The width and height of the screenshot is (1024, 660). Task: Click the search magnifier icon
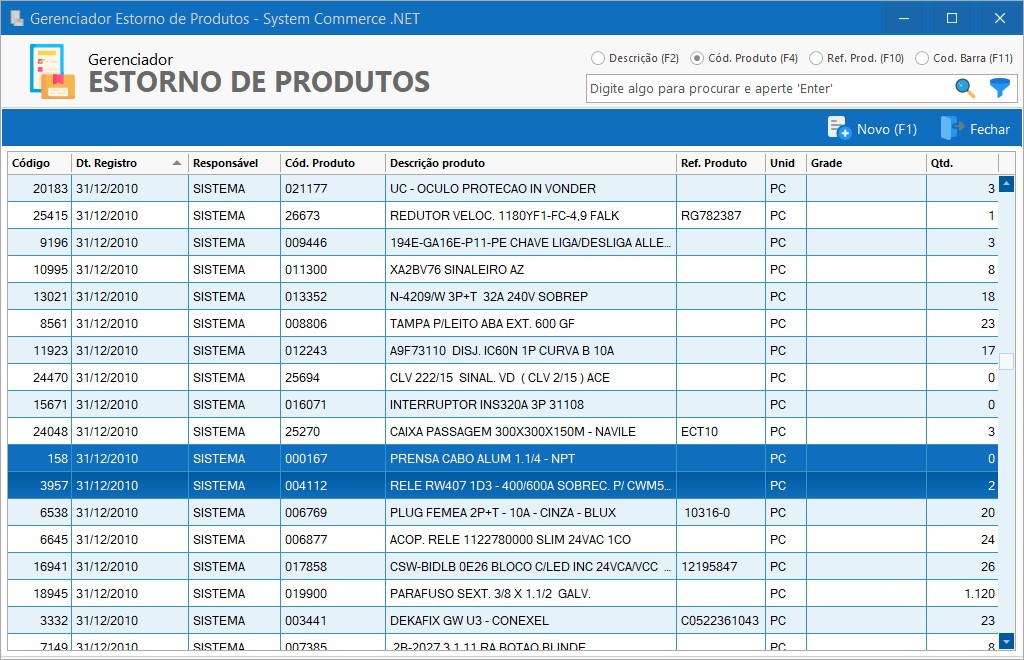click(x=963, y=88)
